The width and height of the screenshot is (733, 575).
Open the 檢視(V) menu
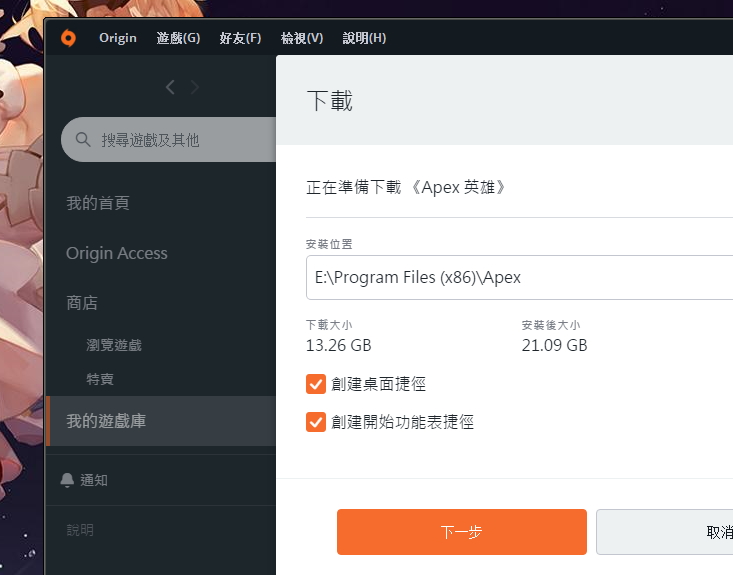[302, 38]
